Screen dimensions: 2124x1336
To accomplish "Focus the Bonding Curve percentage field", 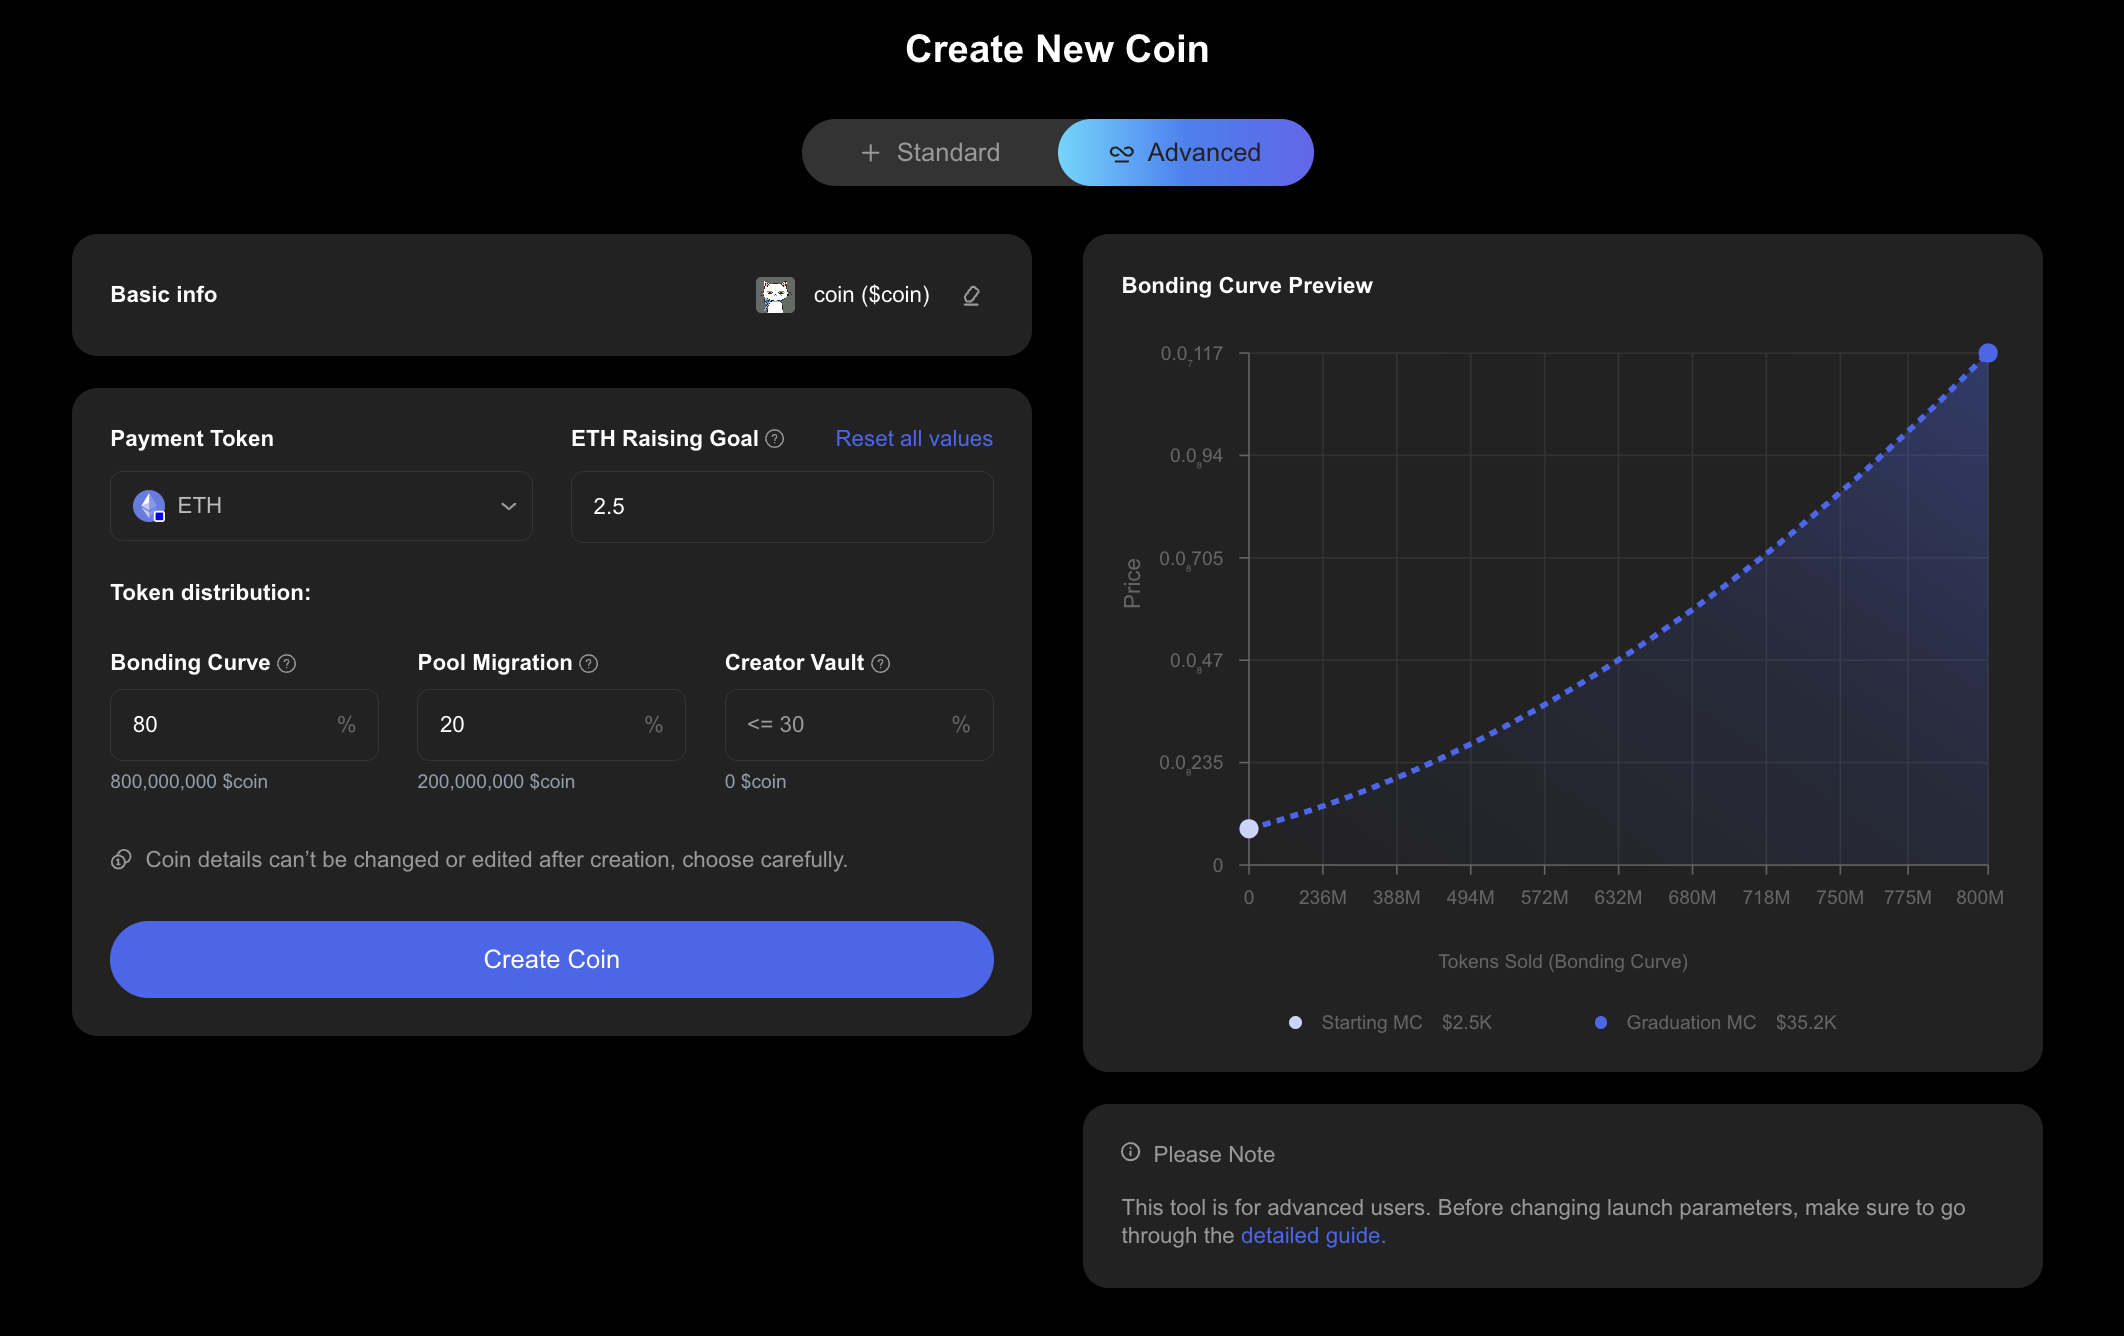I will click(230, 725).
